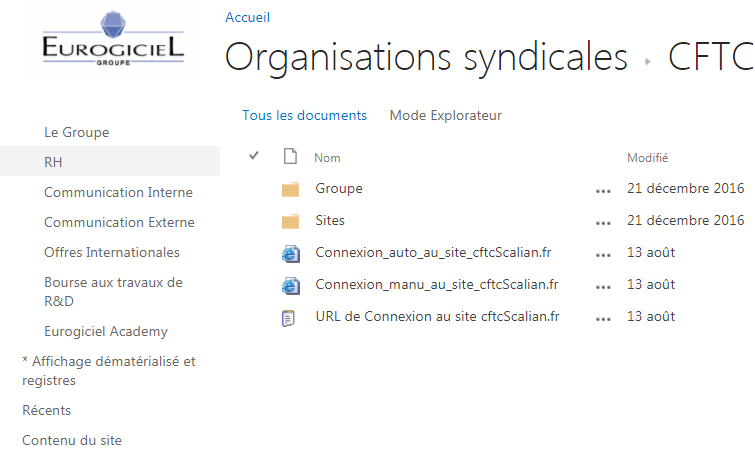Open Communication Interne navigation item
The height and width of the screenshot is (456, 755).
[118, 193]
